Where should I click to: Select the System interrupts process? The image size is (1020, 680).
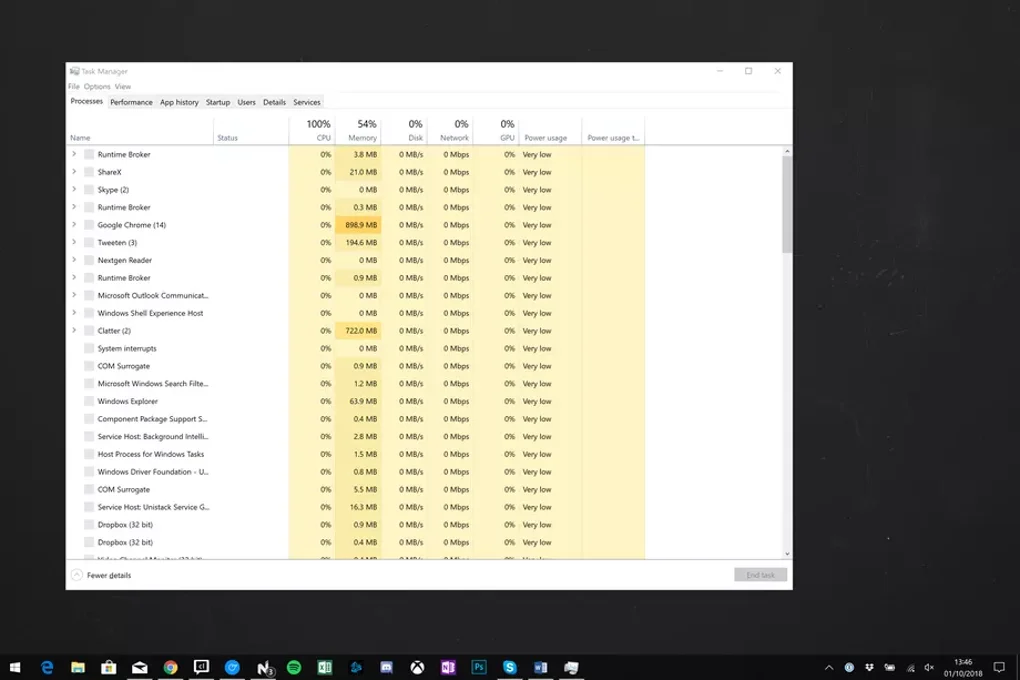tap(356, 348)
